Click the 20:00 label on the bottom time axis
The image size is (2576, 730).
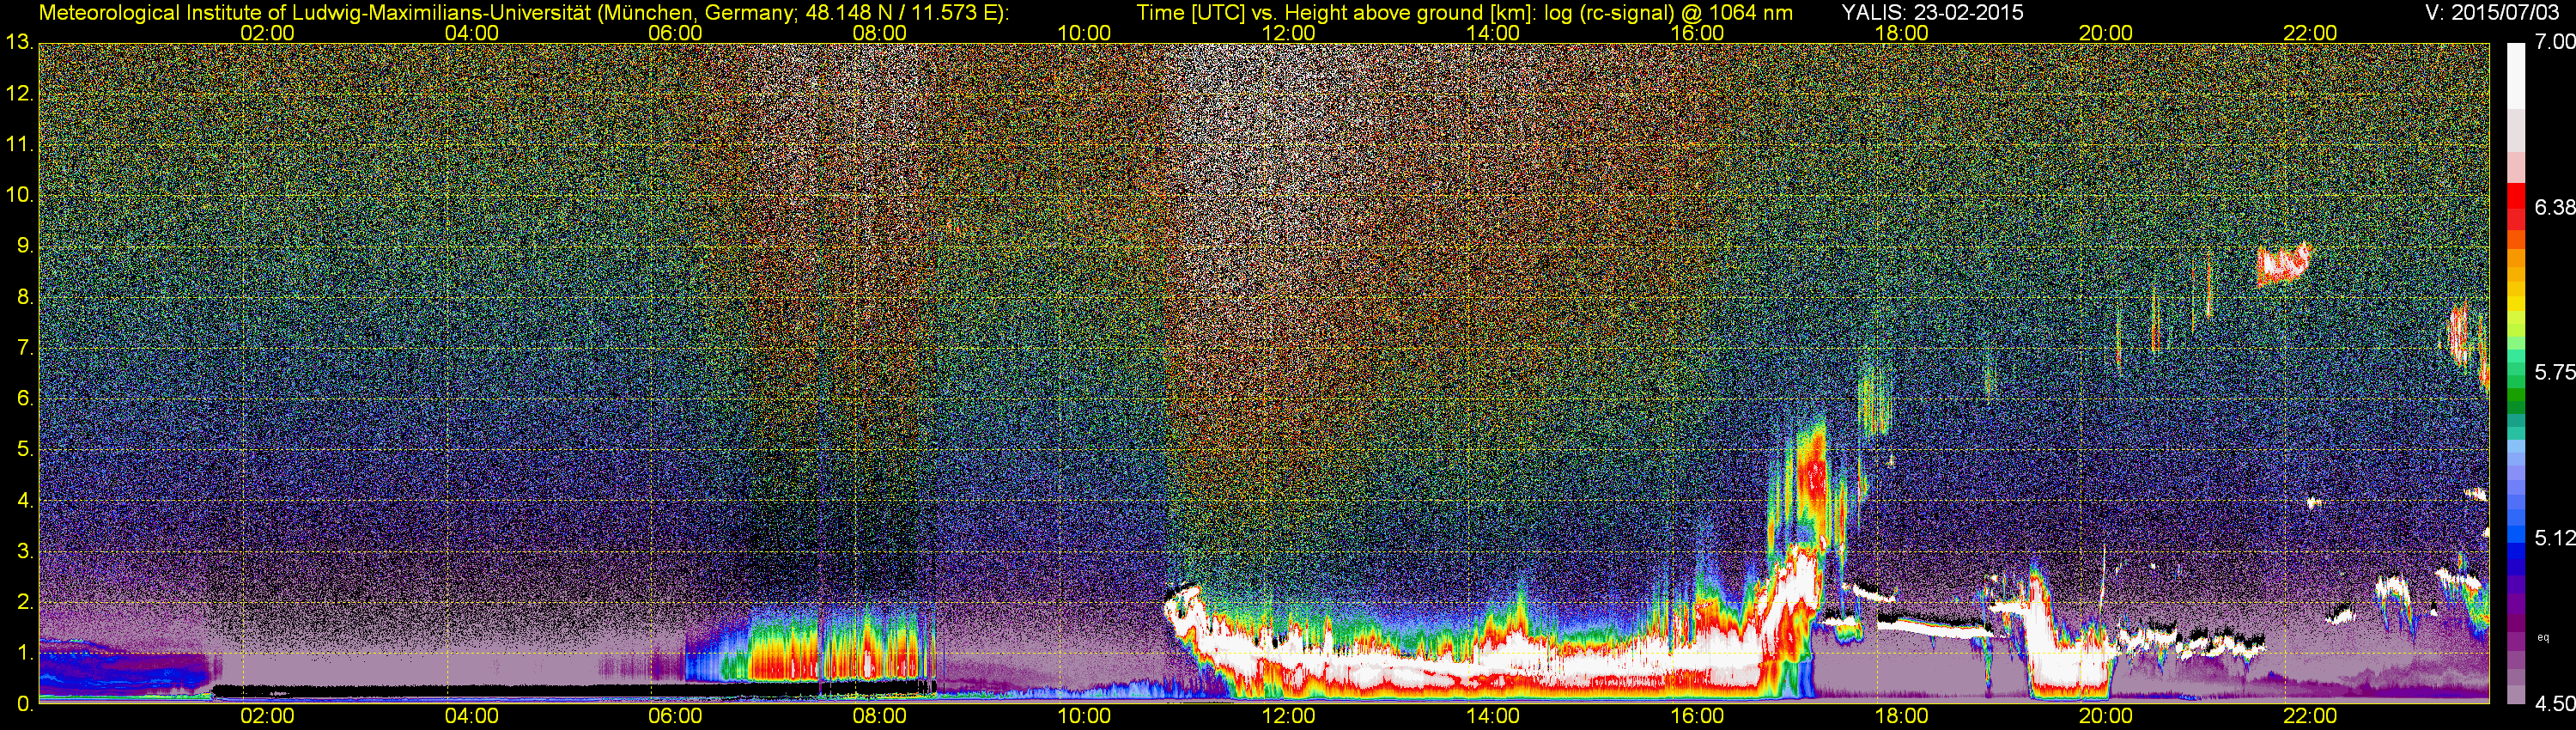point(2106,716)
